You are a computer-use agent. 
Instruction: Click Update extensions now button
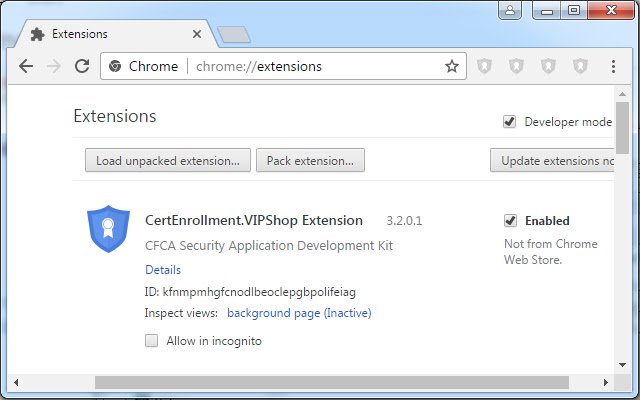[x=552, y=160]
